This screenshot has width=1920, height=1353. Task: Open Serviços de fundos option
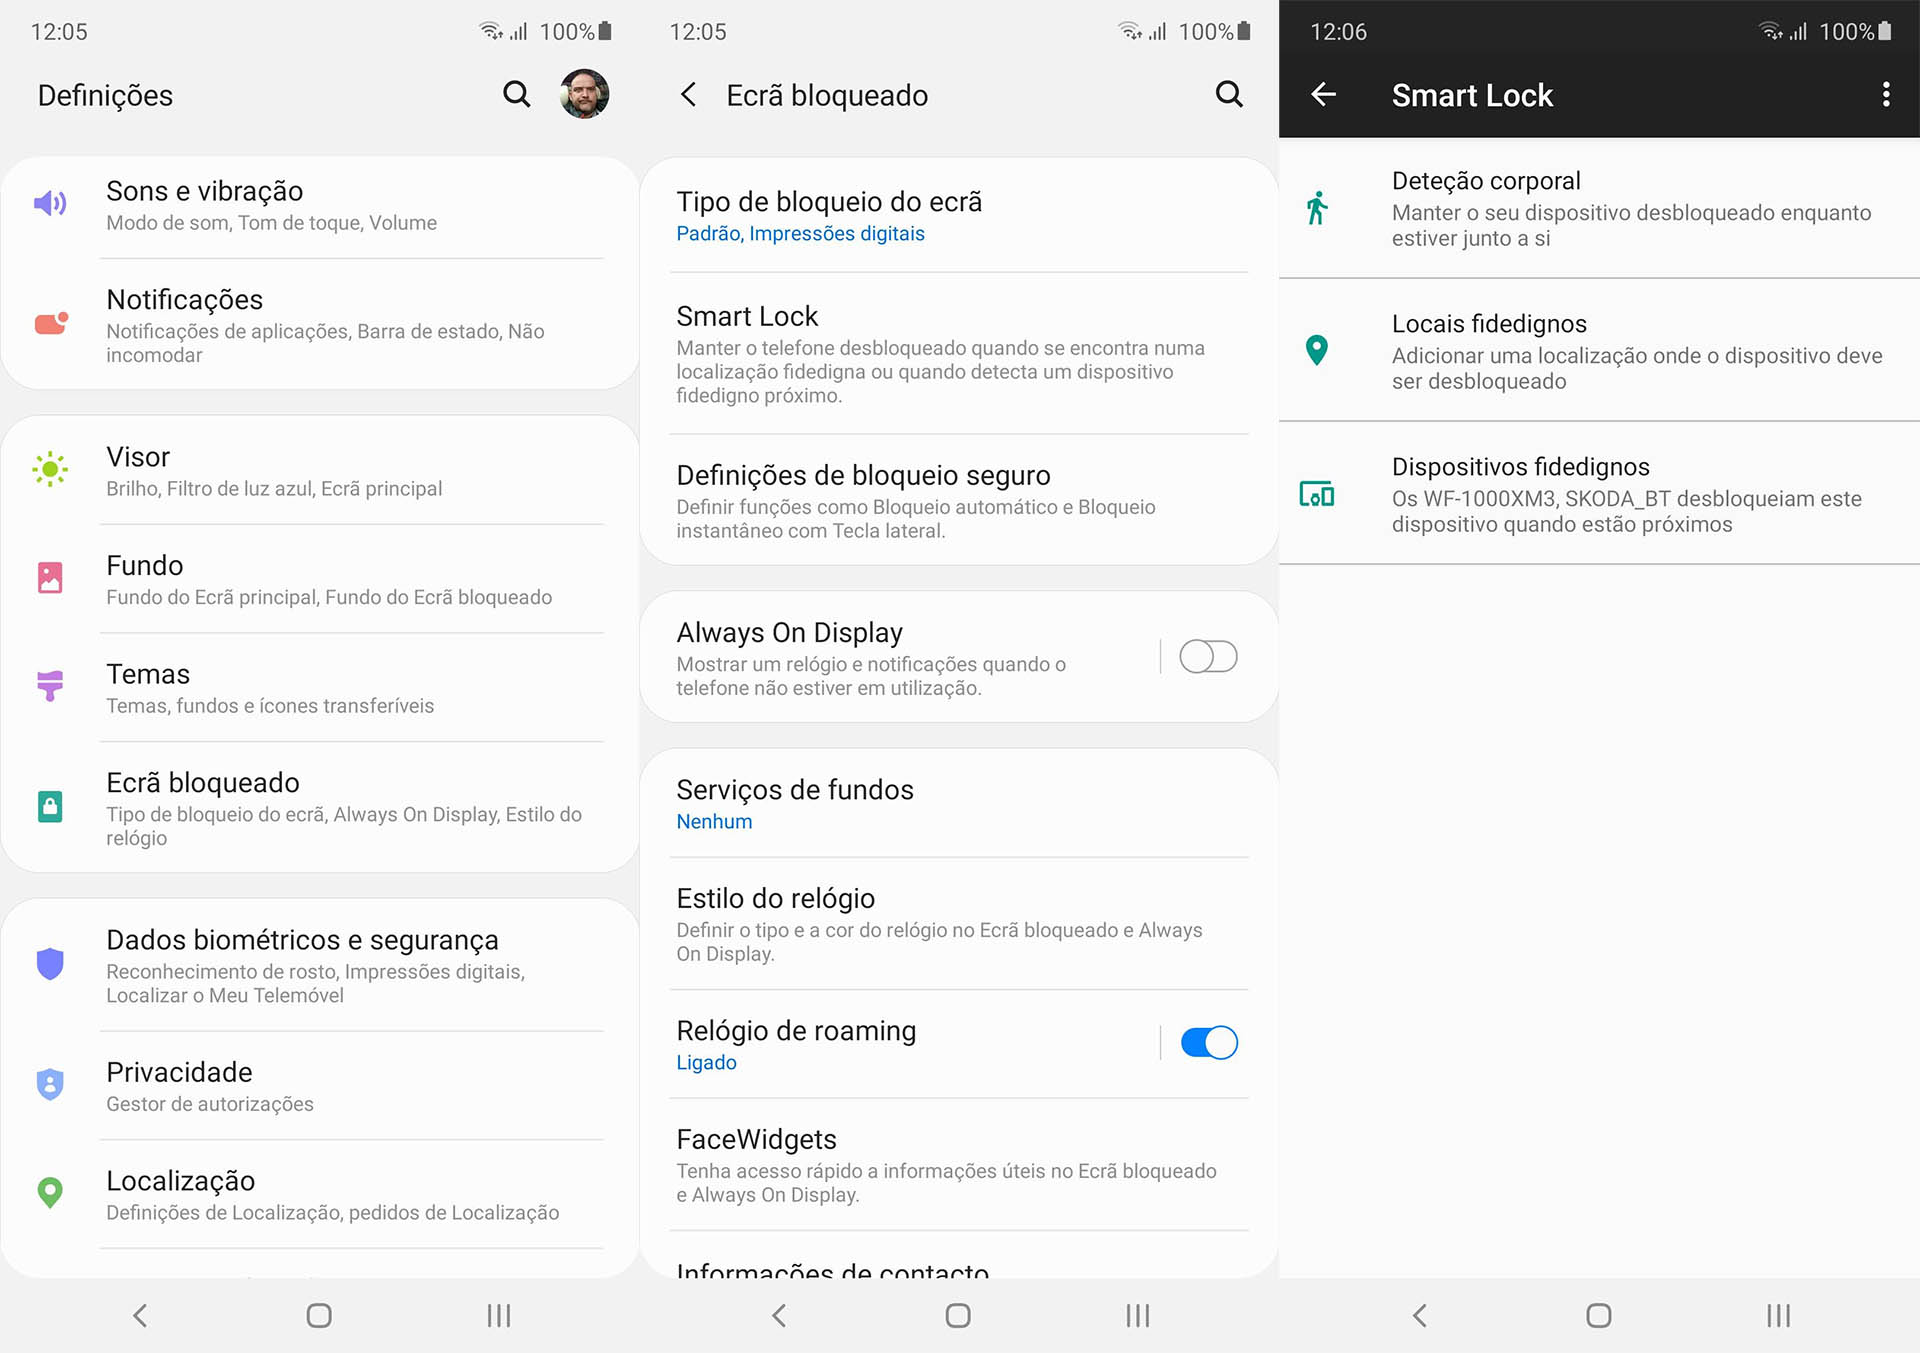tap(958, 803)
